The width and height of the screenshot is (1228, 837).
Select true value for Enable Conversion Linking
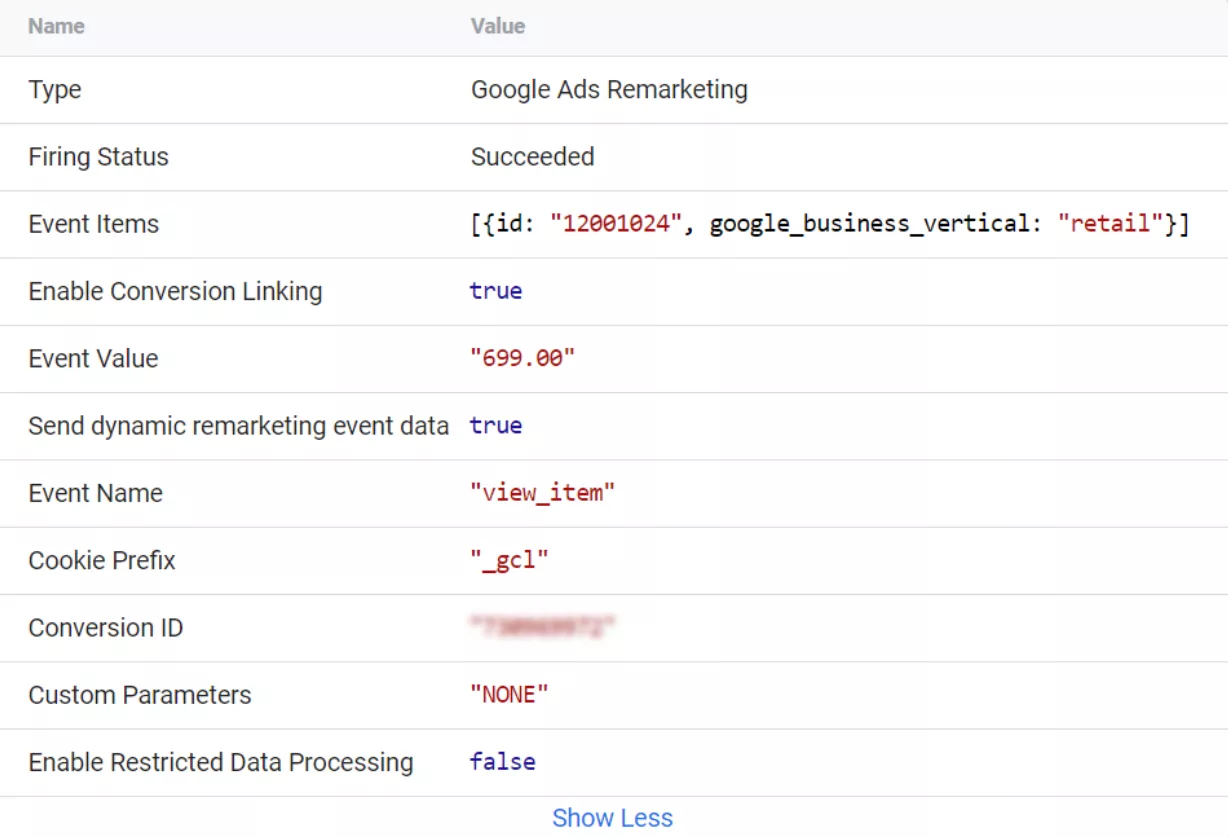point(496,291)
